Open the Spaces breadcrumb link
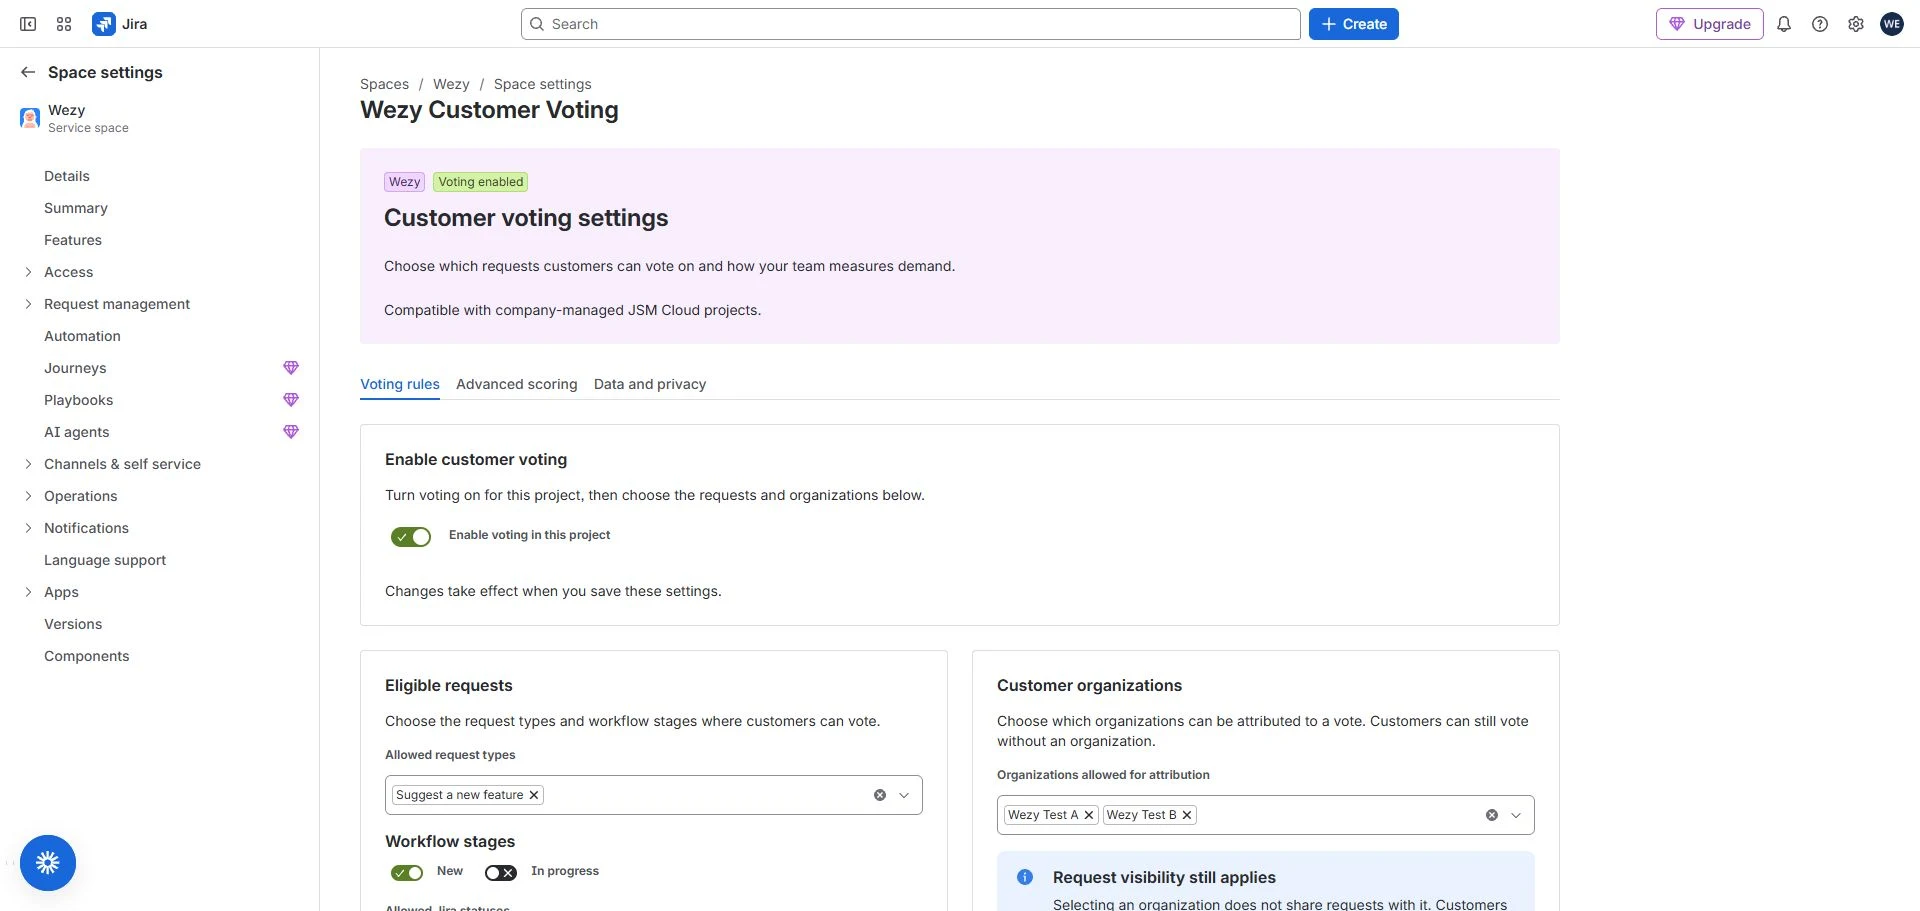1920x911 pixels. coord(384,84)
